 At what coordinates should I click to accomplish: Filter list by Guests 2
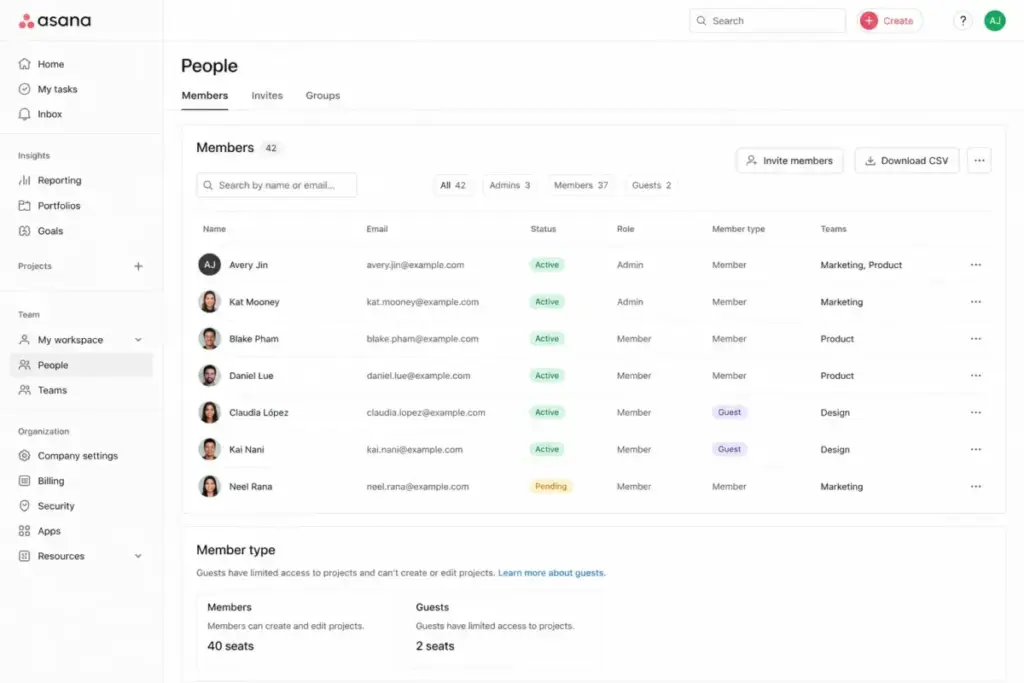pos(651,185)
